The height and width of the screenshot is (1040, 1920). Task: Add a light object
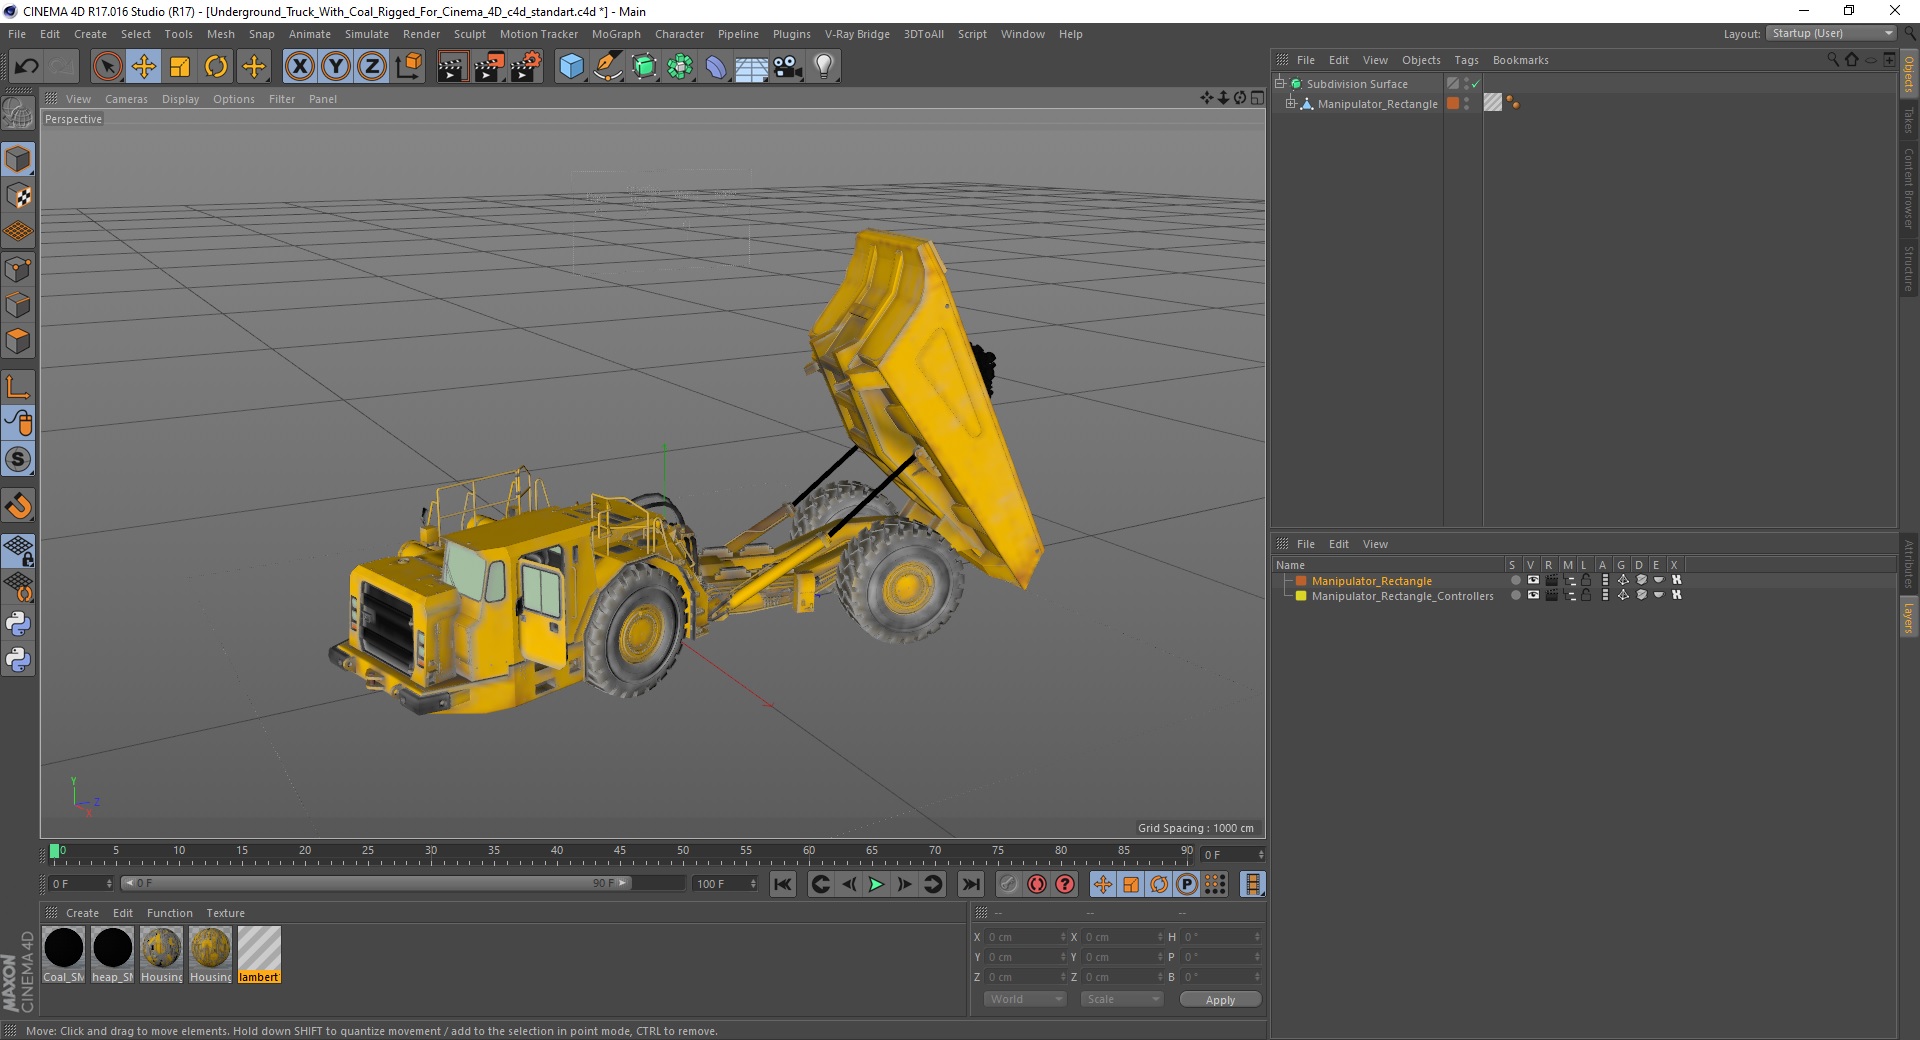(x=824, y=67)
